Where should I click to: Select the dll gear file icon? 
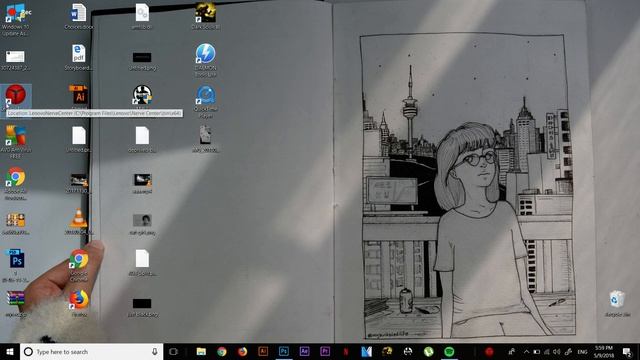pos(142,16)
